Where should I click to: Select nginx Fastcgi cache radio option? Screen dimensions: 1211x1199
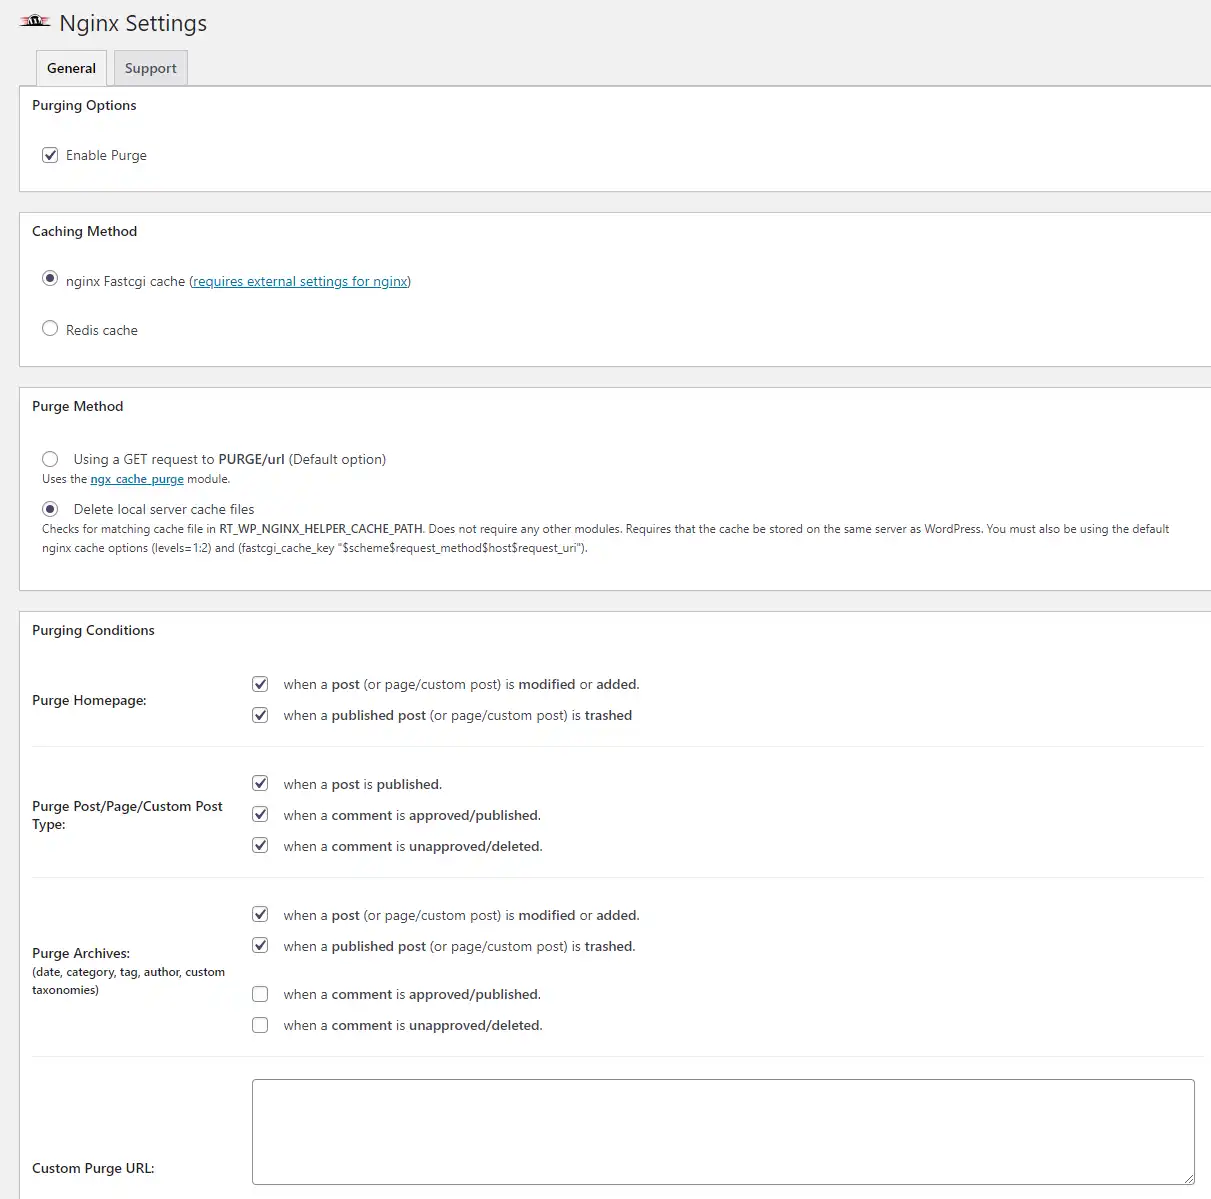50,279
